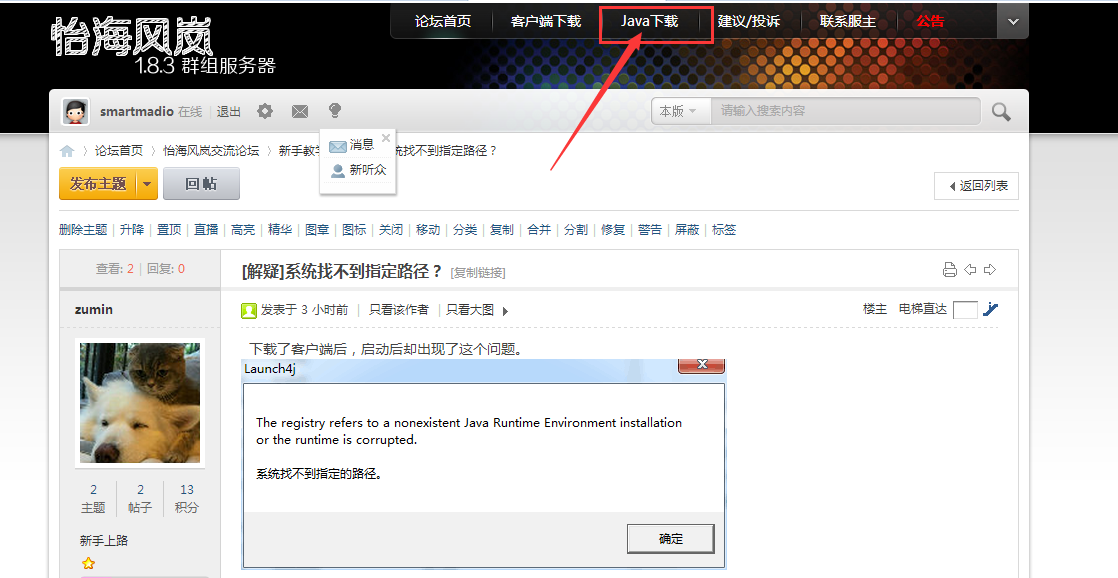This screenshot has width=1118, height=578.
Task: Click the 回帖 reply button
Action: pyautogui.click(x=201, y=184)
